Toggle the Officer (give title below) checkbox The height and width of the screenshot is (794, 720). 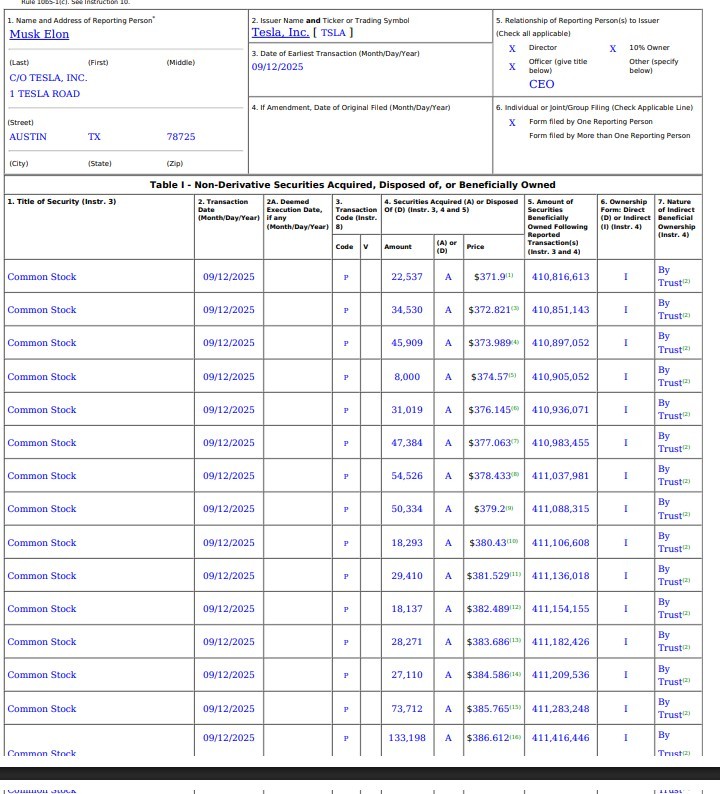(x=512, y=67)
